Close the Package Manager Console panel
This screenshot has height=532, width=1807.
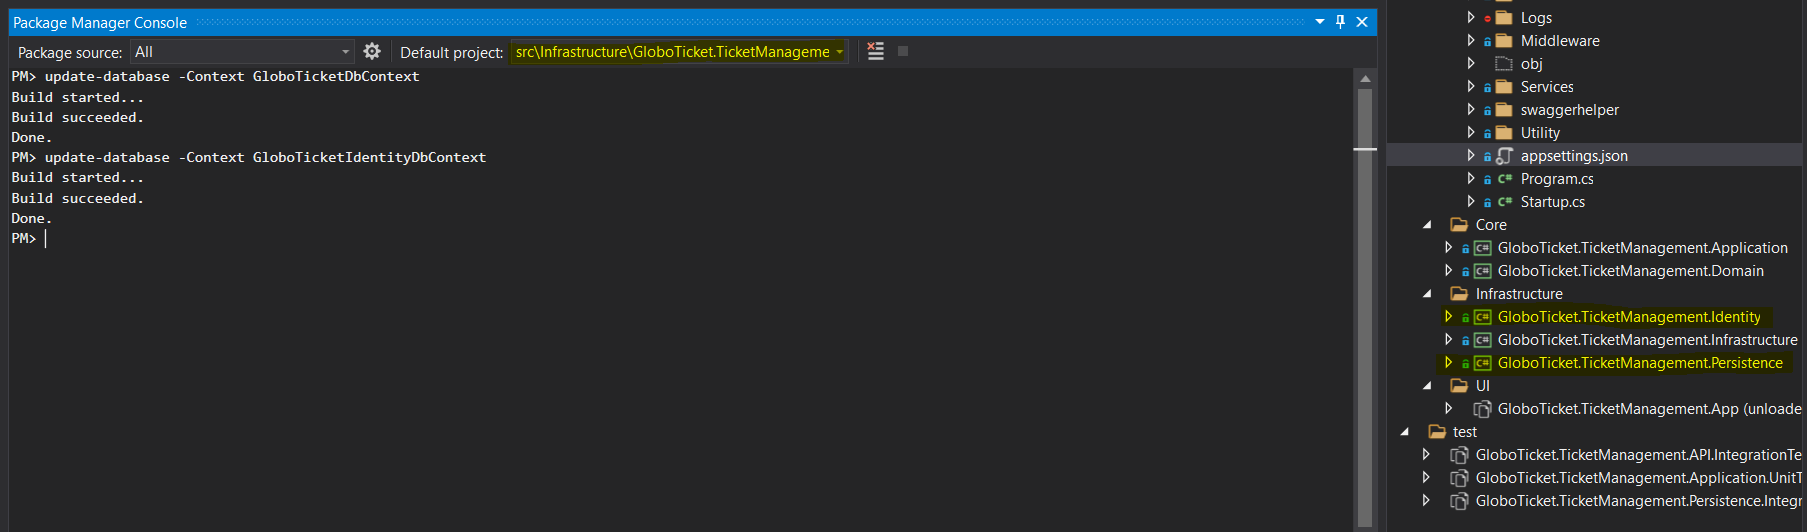(x=1362, y=22)
